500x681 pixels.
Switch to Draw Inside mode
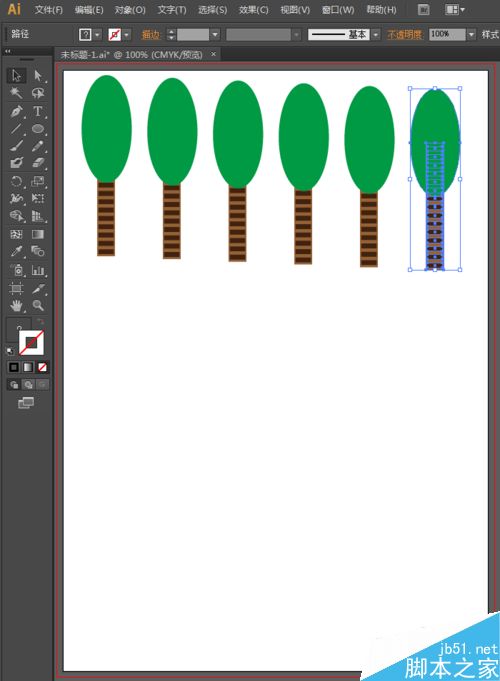(x=42, y=385)
